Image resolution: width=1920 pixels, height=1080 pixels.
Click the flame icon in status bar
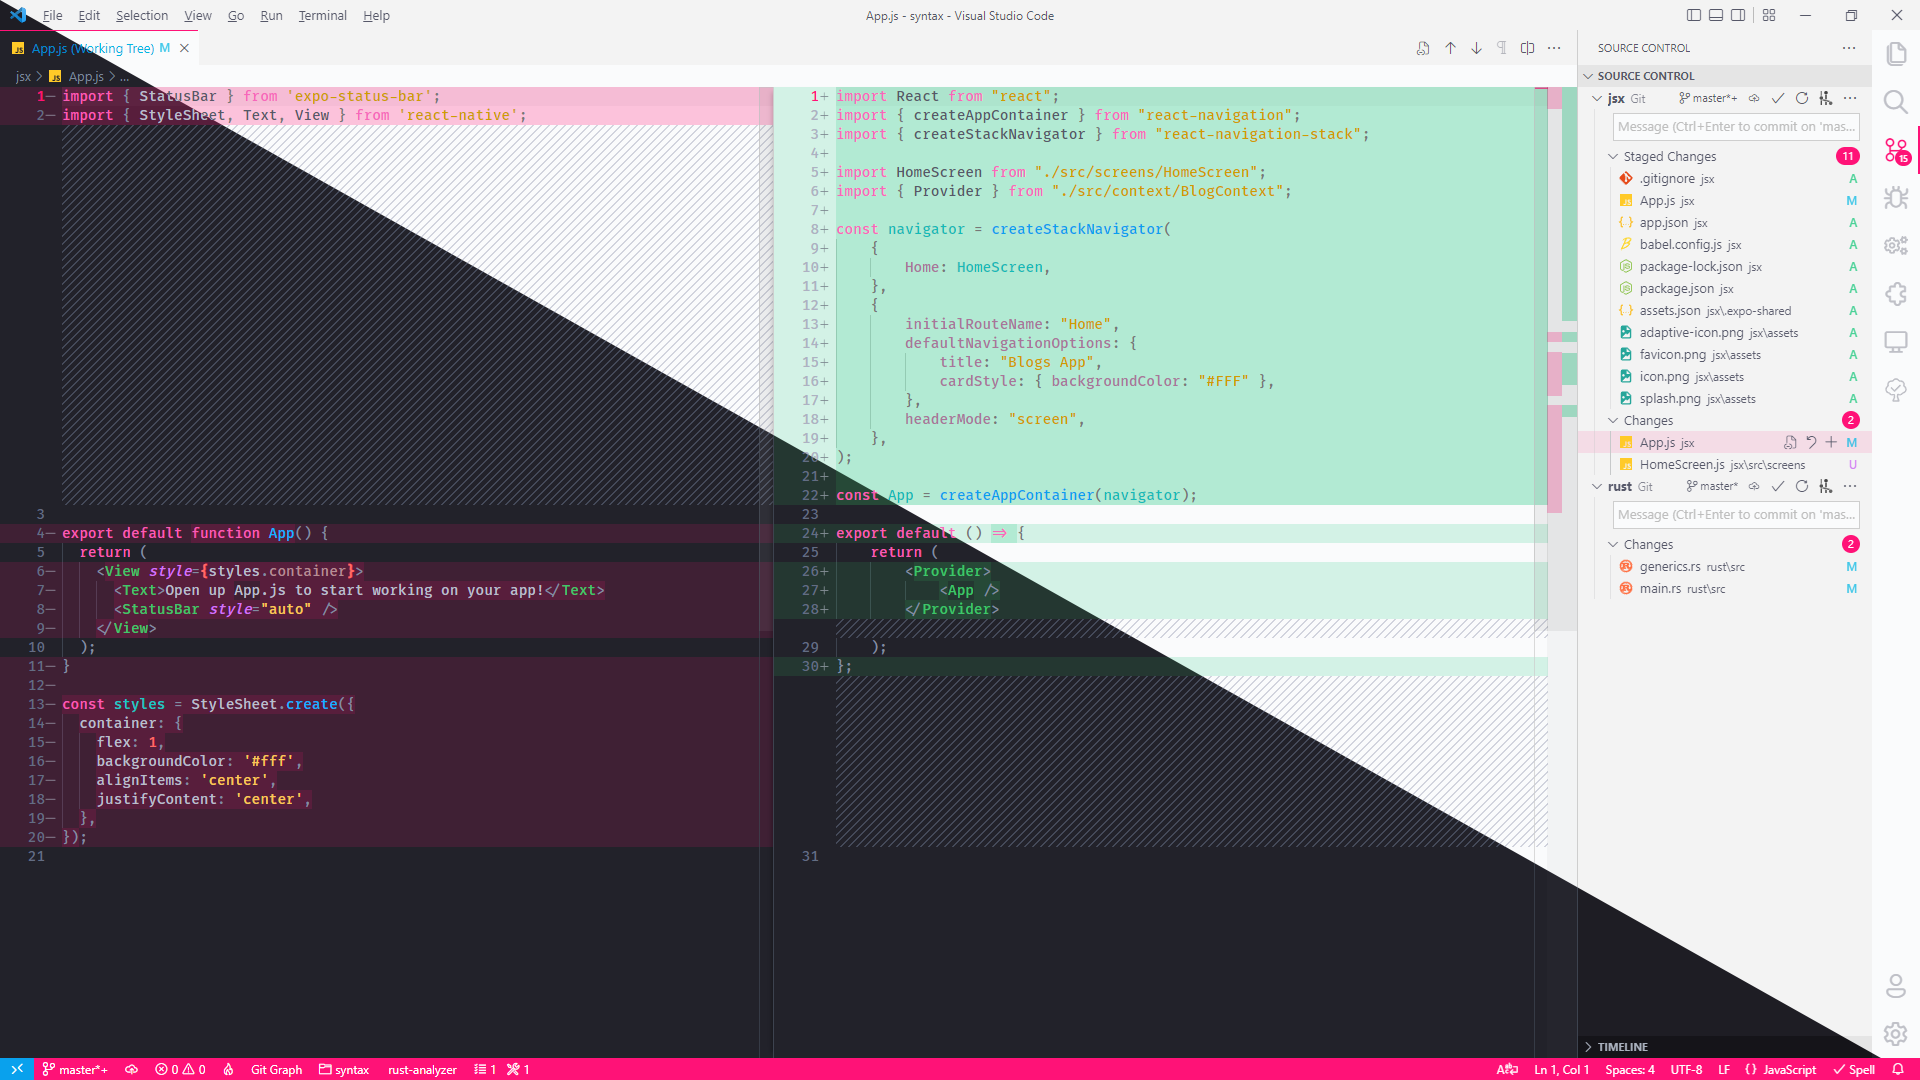click(x=228, y=1069)
